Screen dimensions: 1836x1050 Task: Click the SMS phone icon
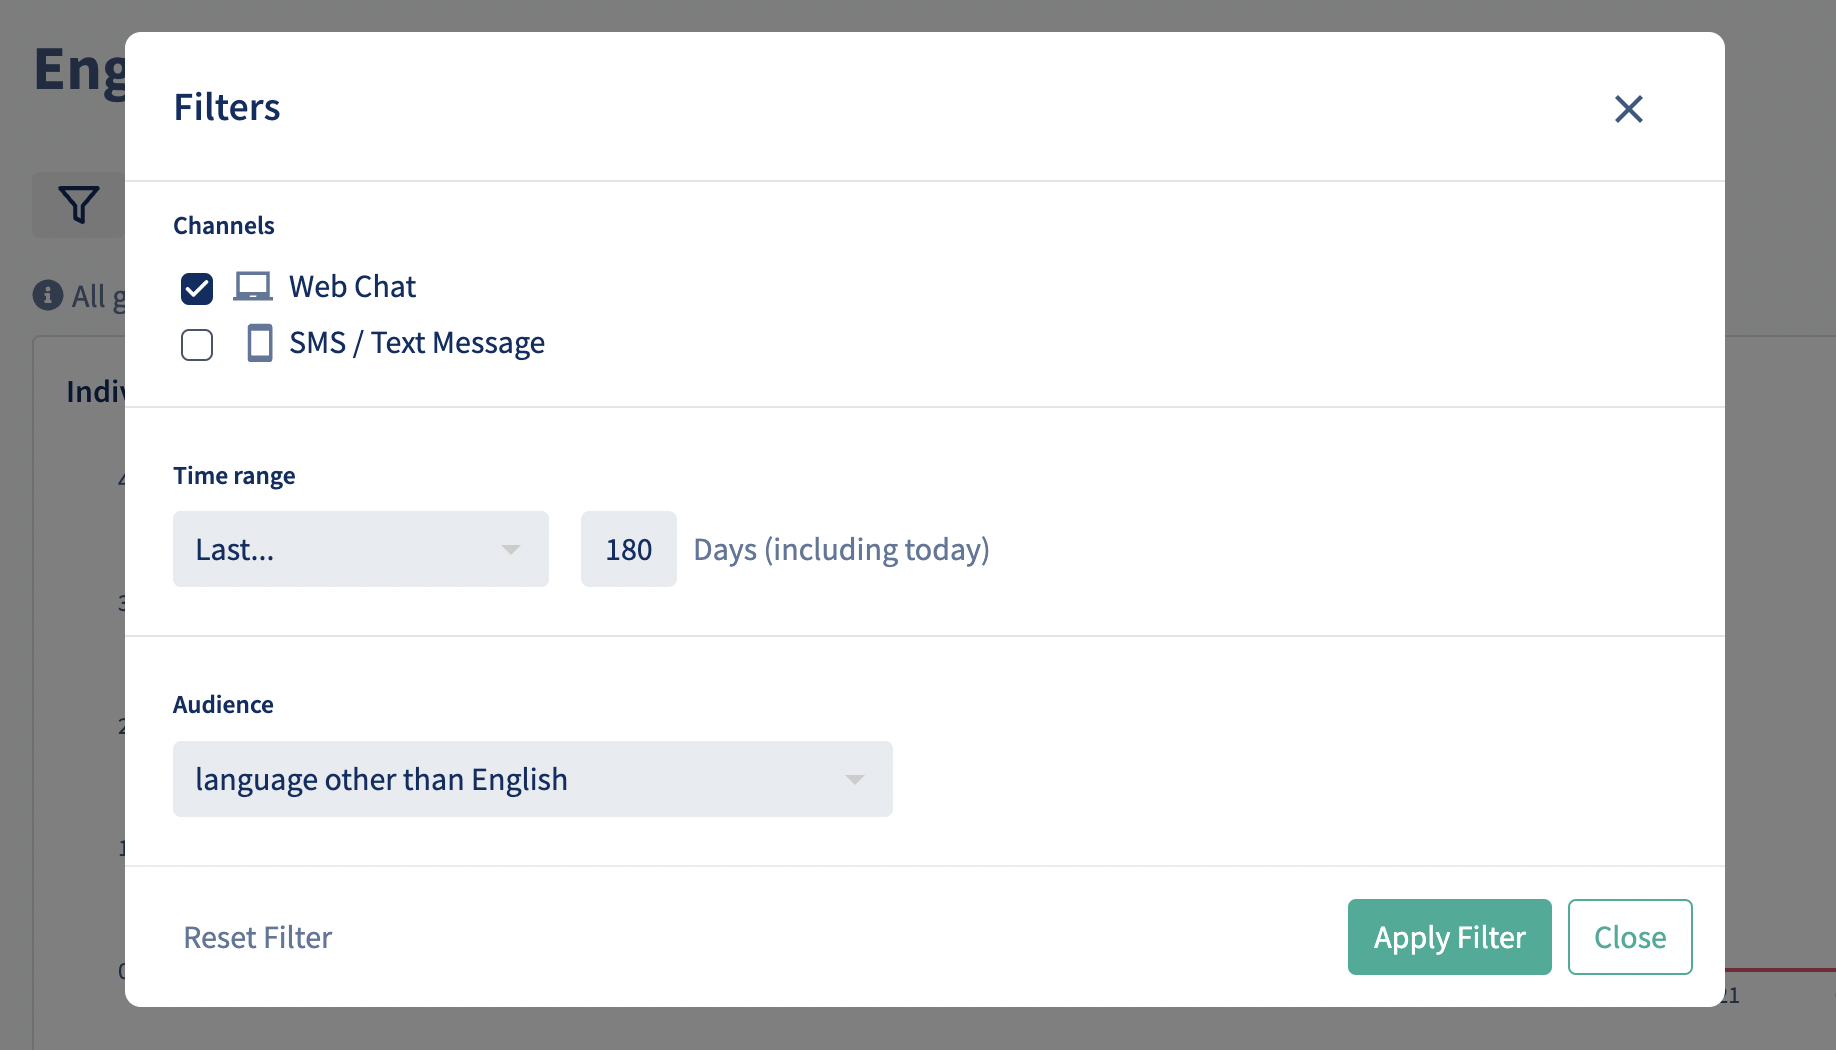pos(260,343)
